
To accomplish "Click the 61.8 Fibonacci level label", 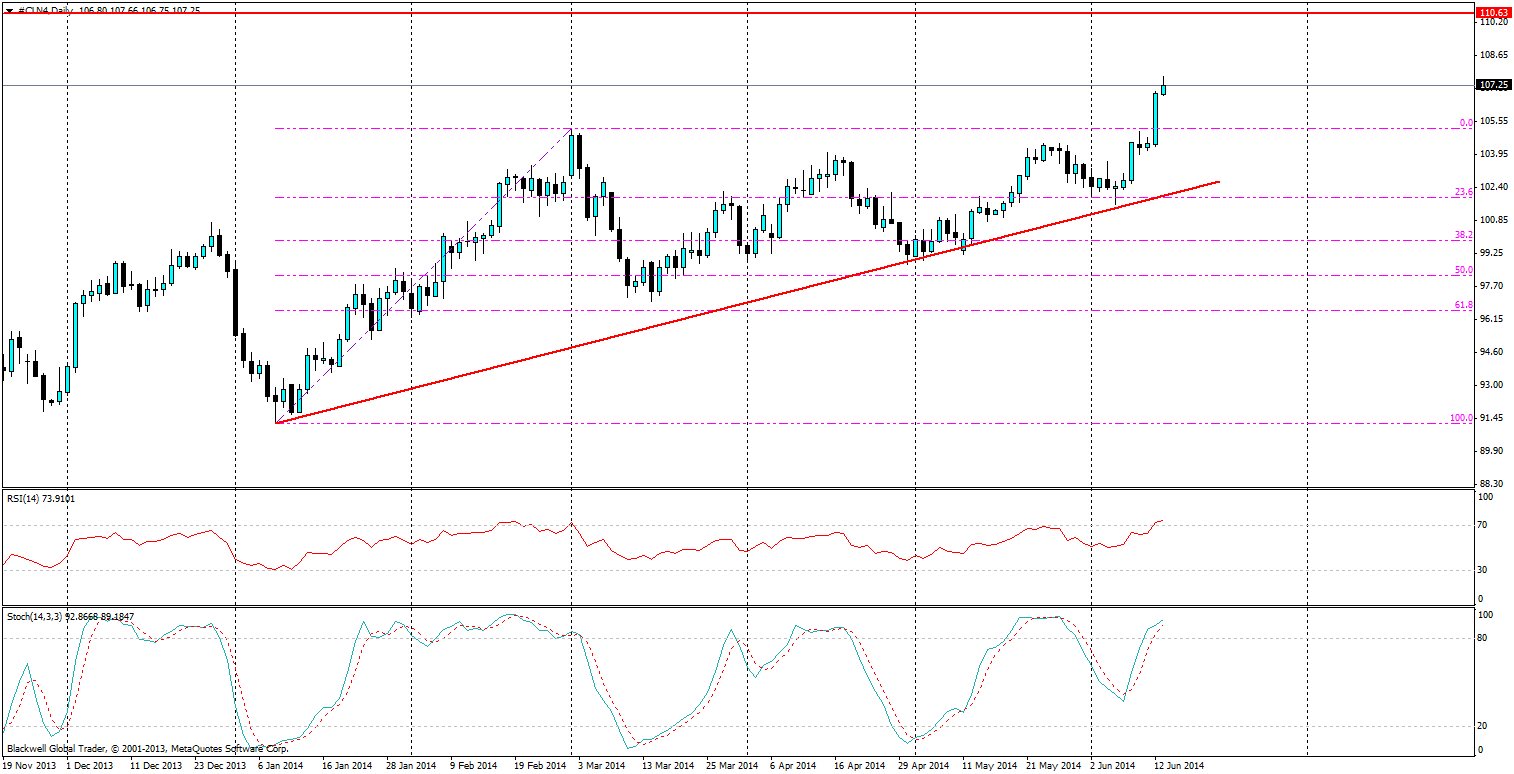I will (1463, 305).
